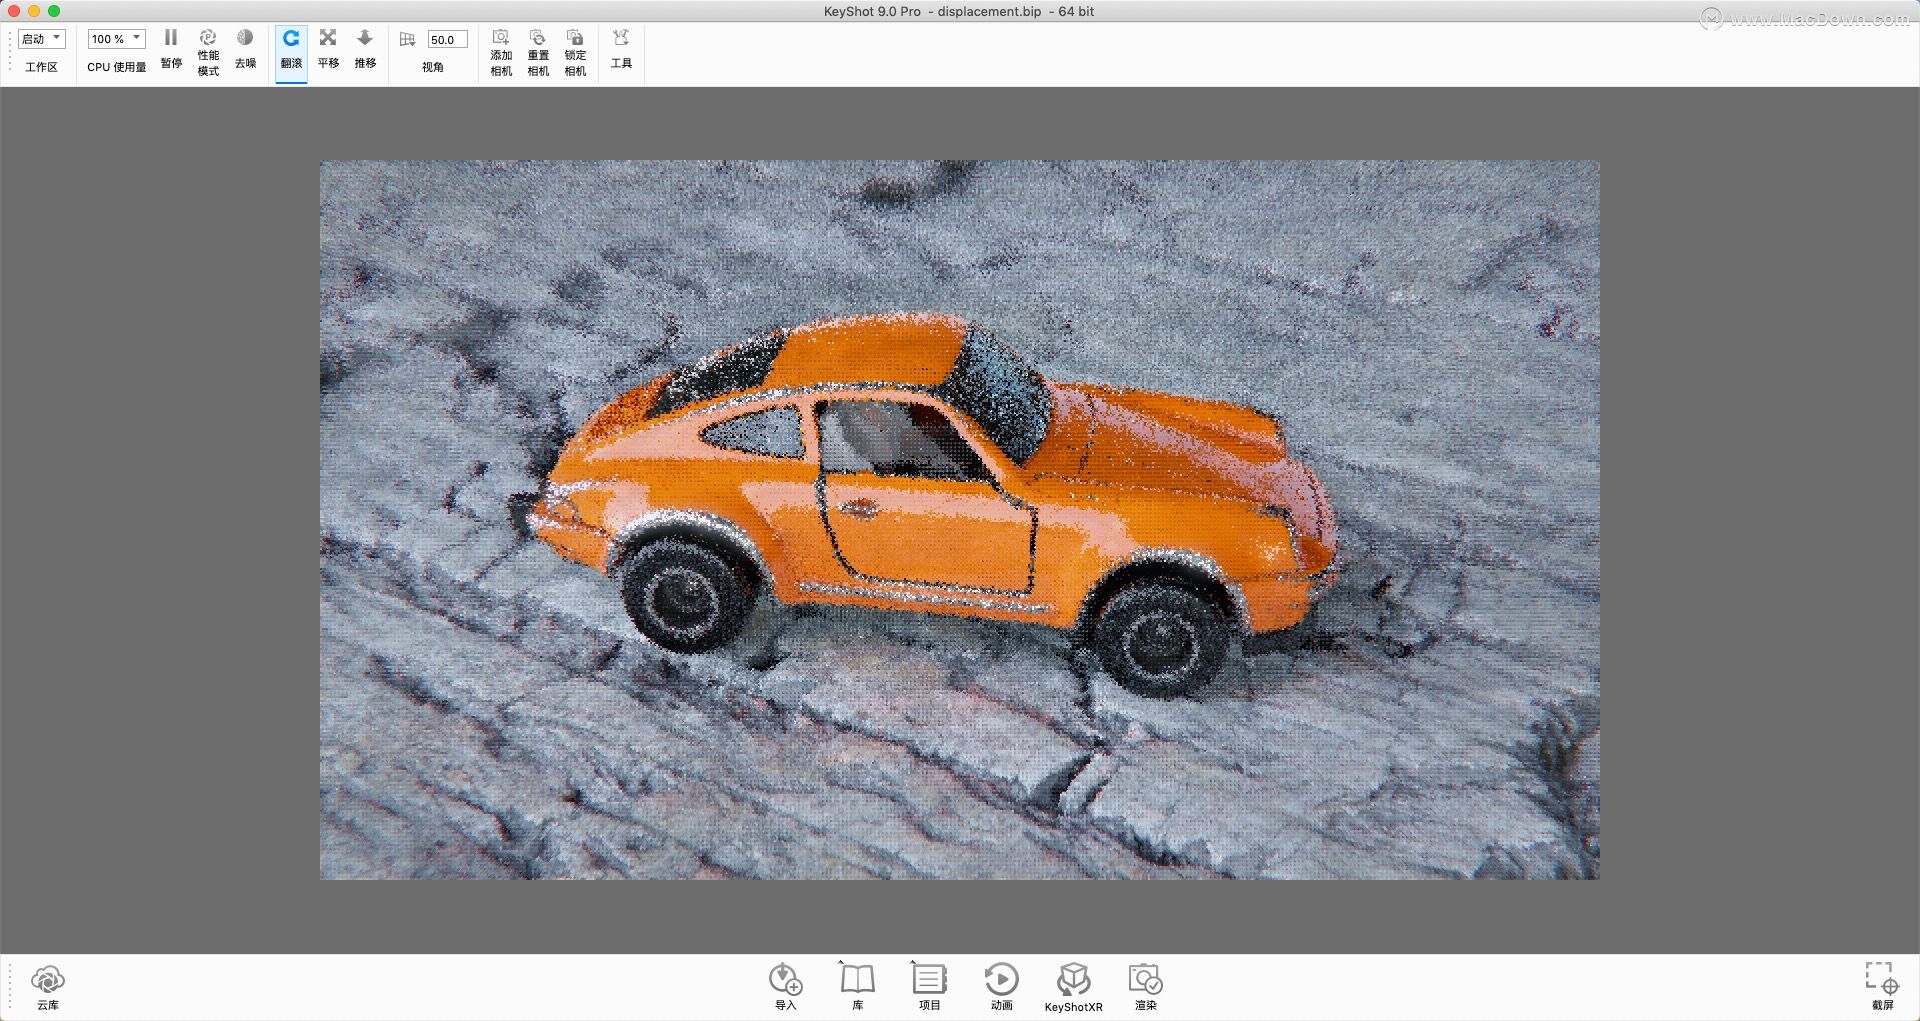1920x1021 pixels.
Task: Open the 工作区 startup dropdown
Action: tap(41, 38)
